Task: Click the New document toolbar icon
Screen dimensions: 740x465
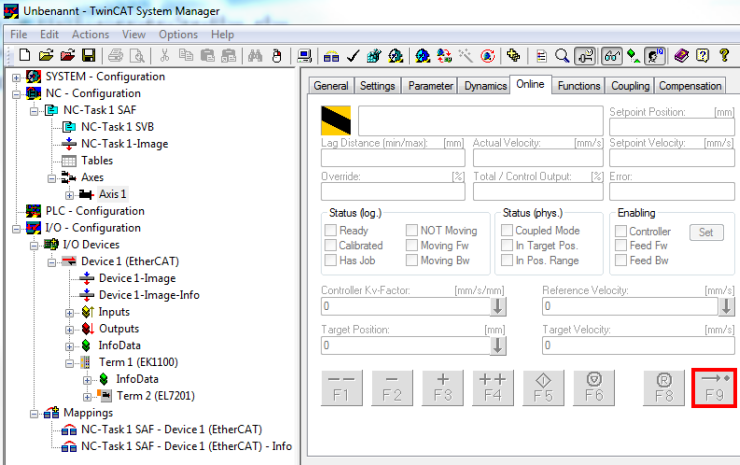Action: point(25,56)
